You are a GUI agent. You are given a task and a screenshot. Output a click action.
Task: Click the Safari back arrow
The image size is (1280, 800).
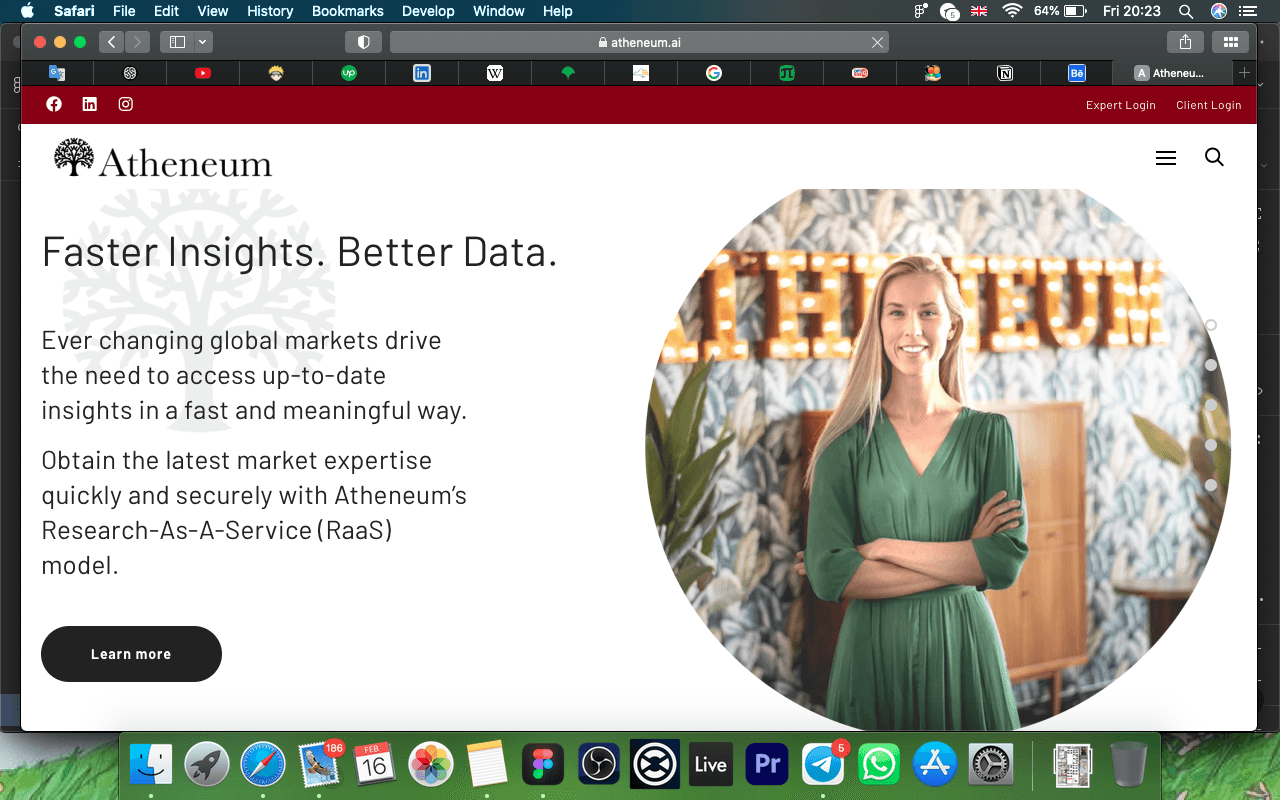(x=111, y=42)
